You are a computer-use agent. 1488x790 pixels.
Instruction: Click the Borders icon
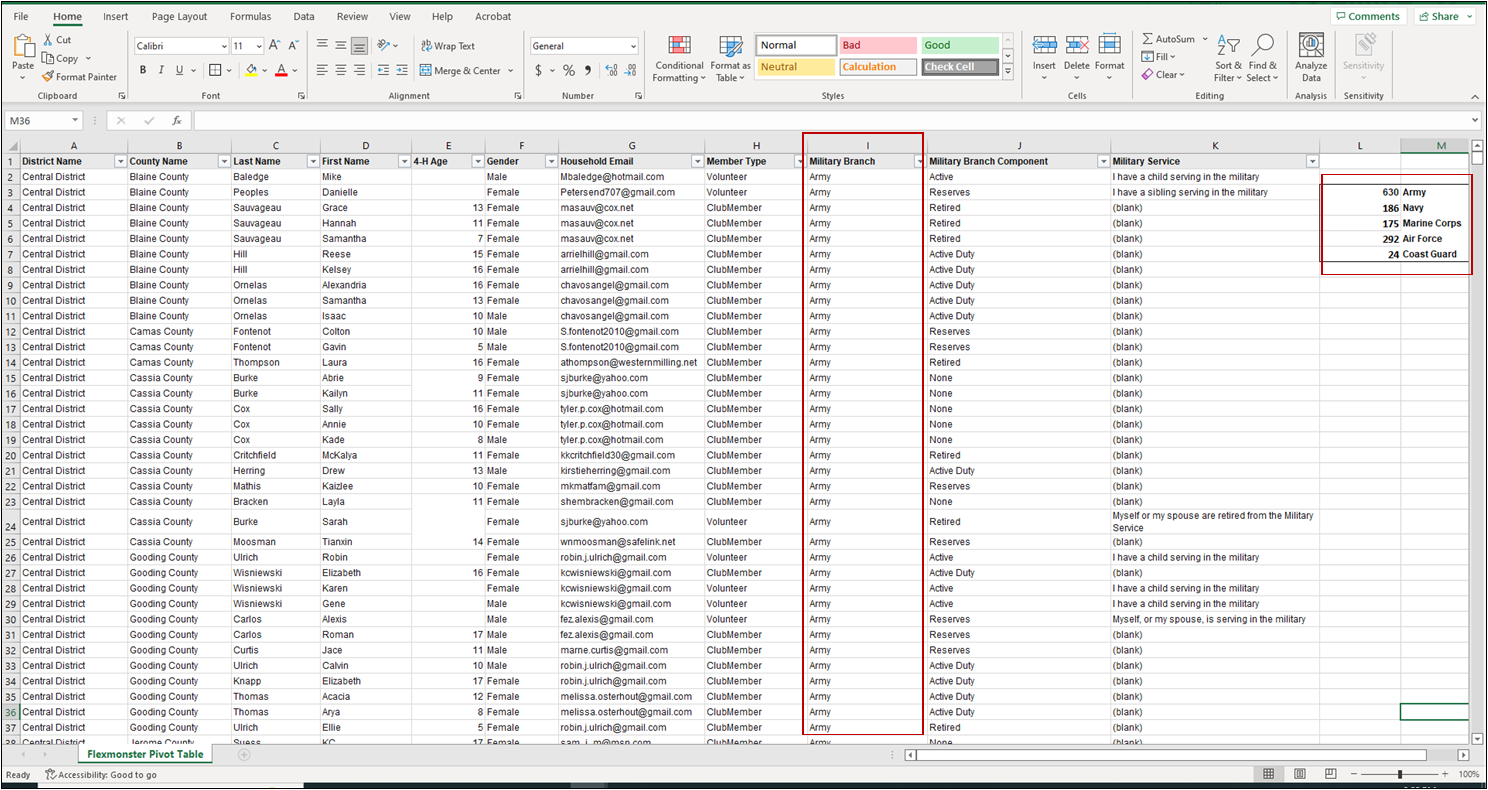[x=214, y=70]
